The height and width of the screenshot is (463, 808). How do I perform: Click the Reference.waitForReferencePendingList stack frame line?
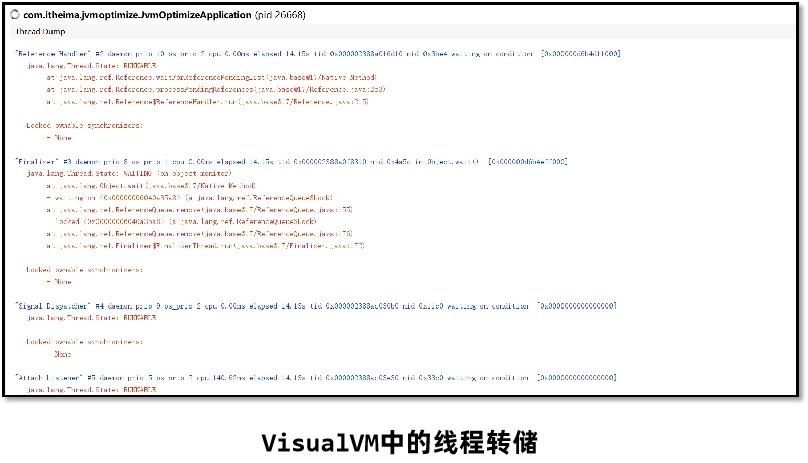(x=211, y=78)
